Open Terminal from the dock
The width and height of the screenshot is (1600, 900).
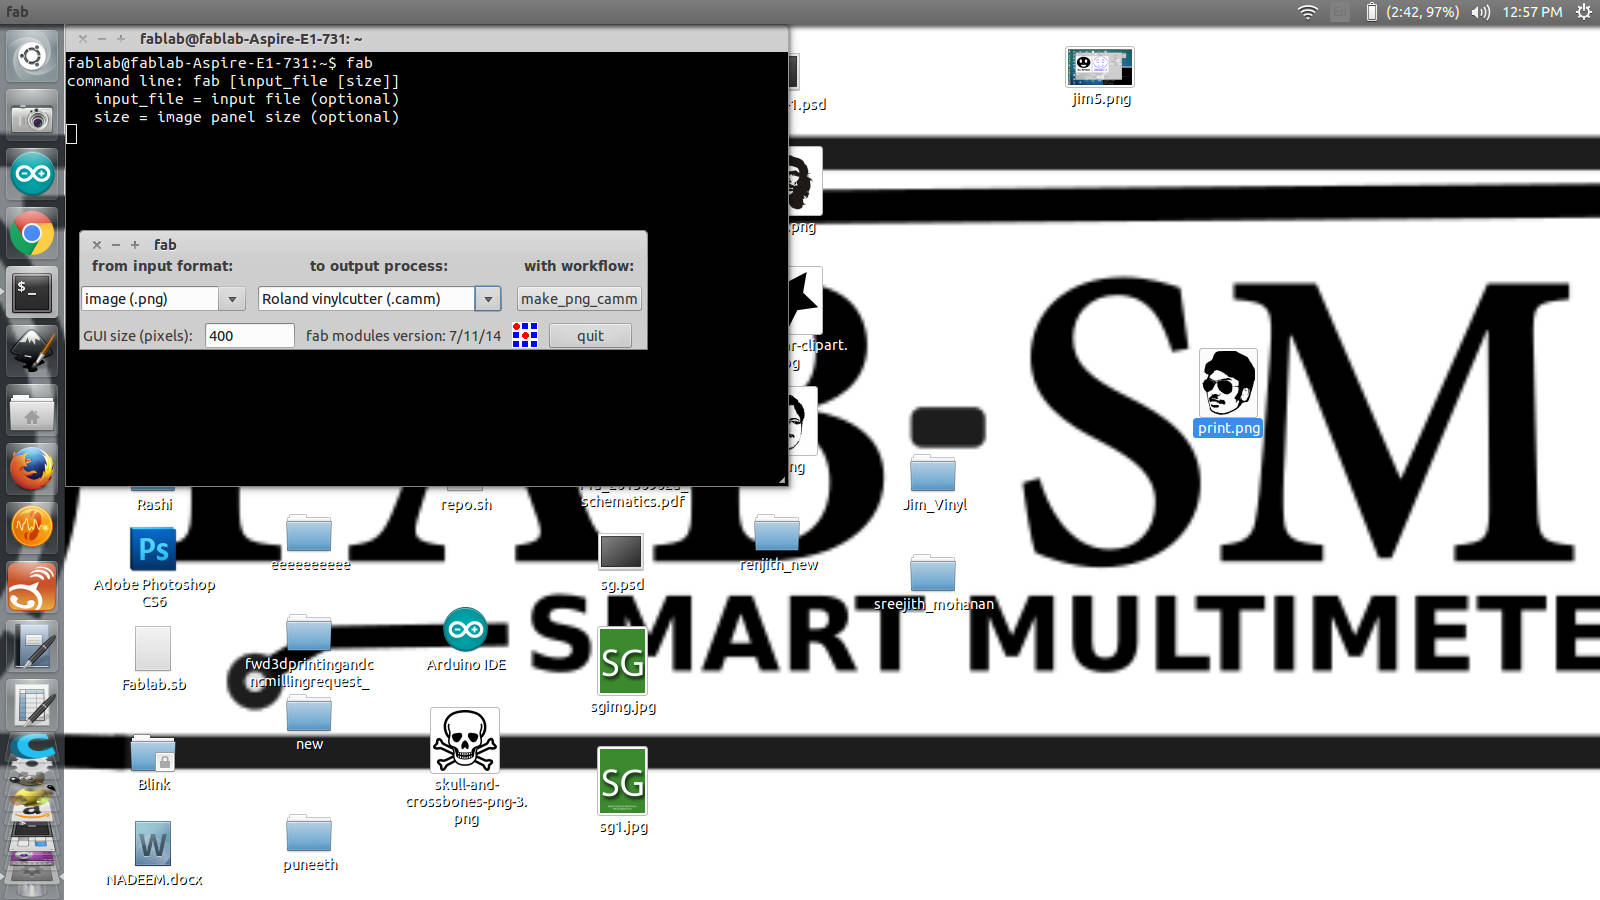pos(32,293)
